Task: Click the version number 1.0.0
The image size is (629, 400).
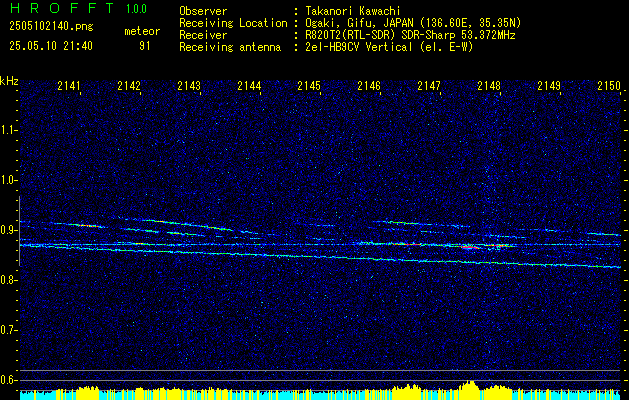Action: tap(136, 9)
